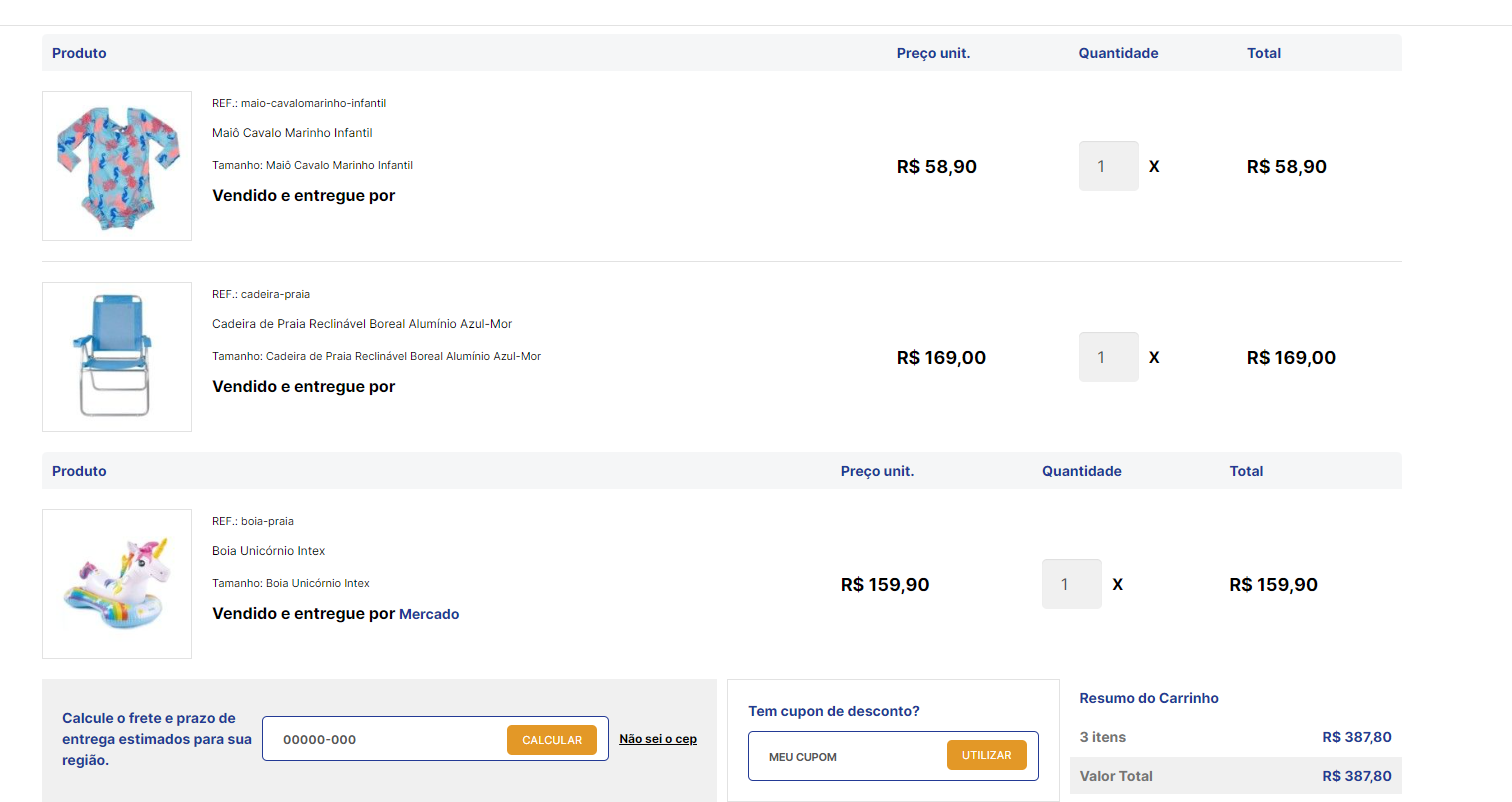The image size is (1512, 802).
Task: Open the Boia Unicórnio Intex title
Action: coord(268,551)
